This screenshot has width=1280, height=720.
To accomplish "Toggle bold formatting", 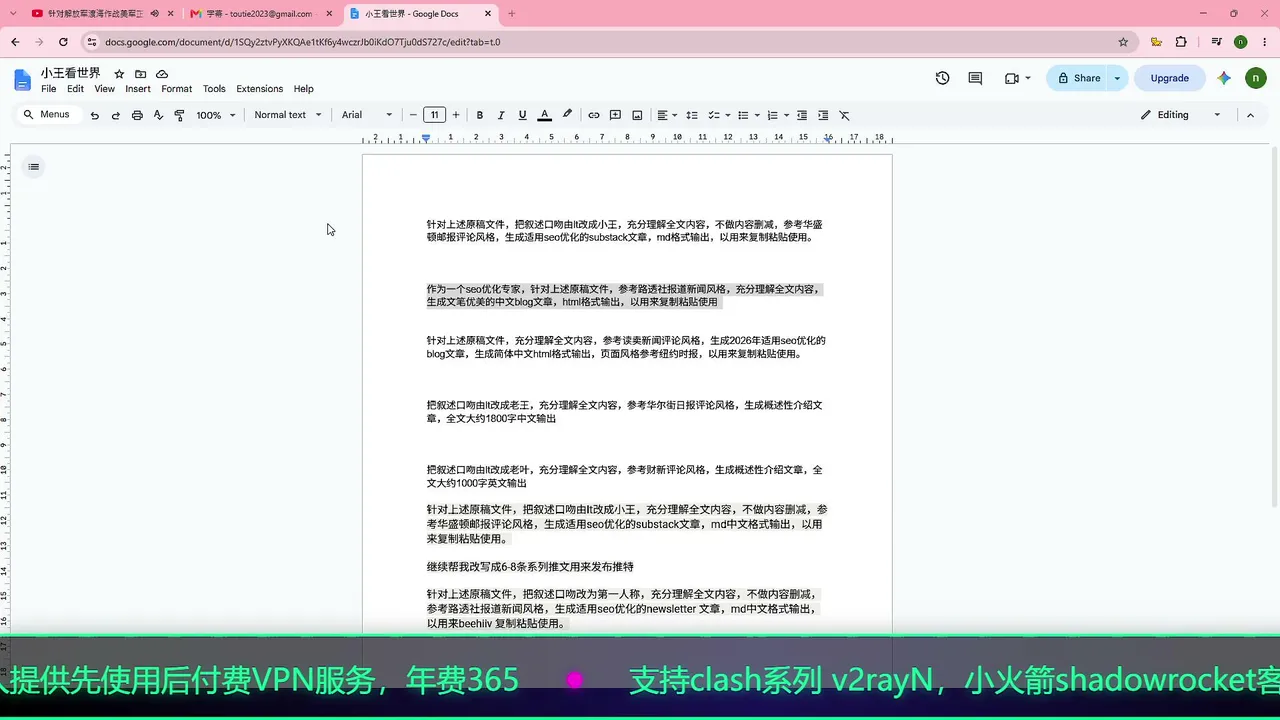I will (480, 115).
